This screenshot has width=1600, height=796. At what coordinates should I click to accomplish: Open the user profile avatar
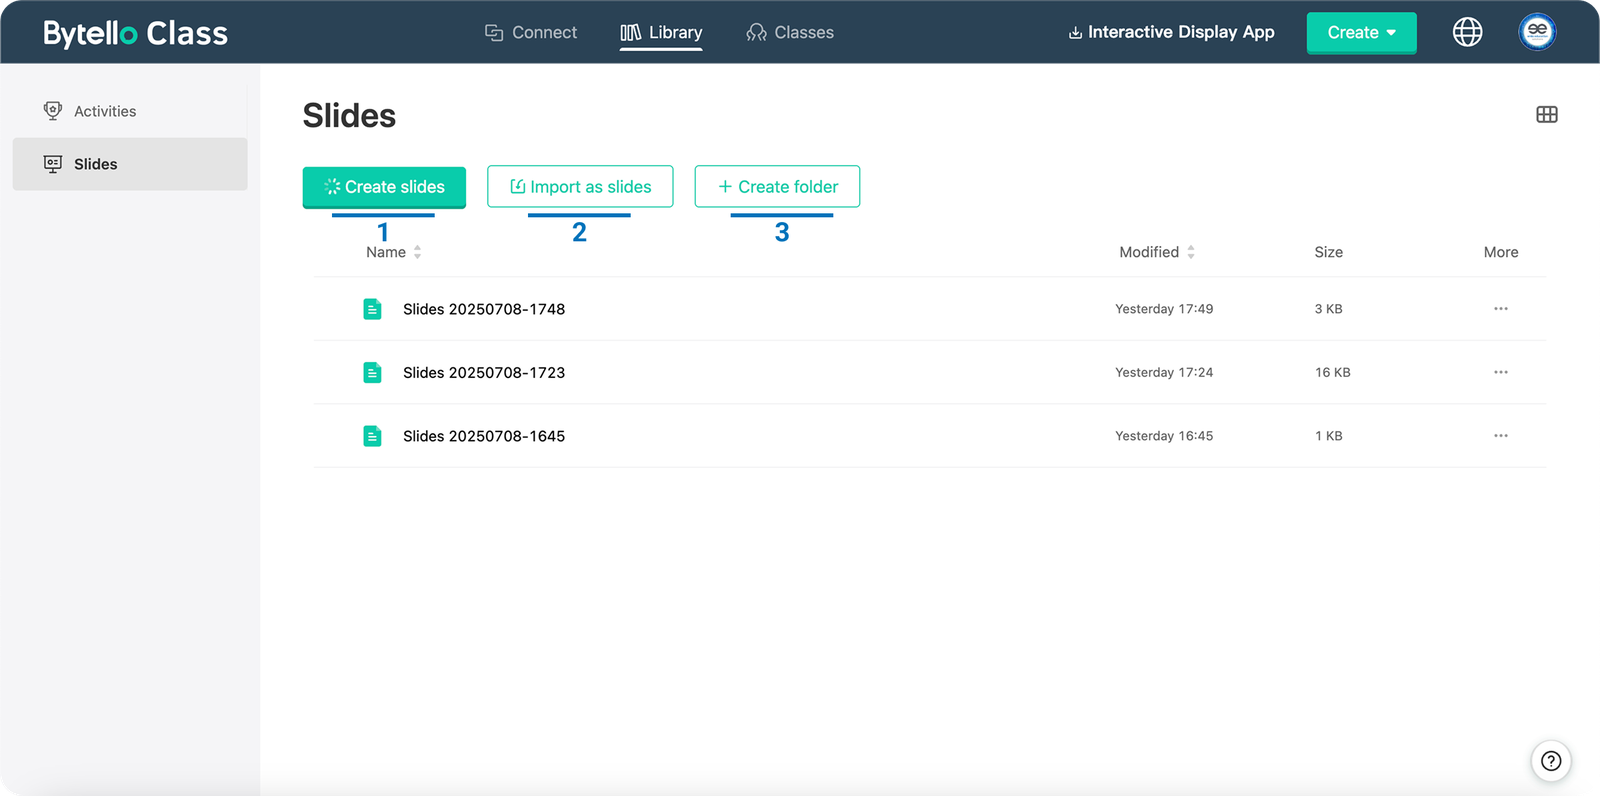pos(1537,32)
